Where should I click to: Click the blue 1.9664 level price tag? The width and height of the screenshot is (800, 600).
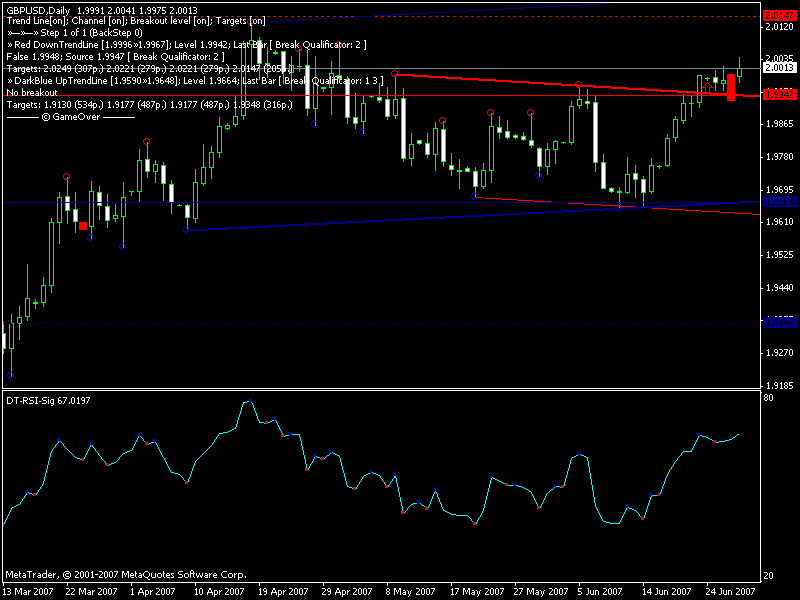(x=779, y=202)
